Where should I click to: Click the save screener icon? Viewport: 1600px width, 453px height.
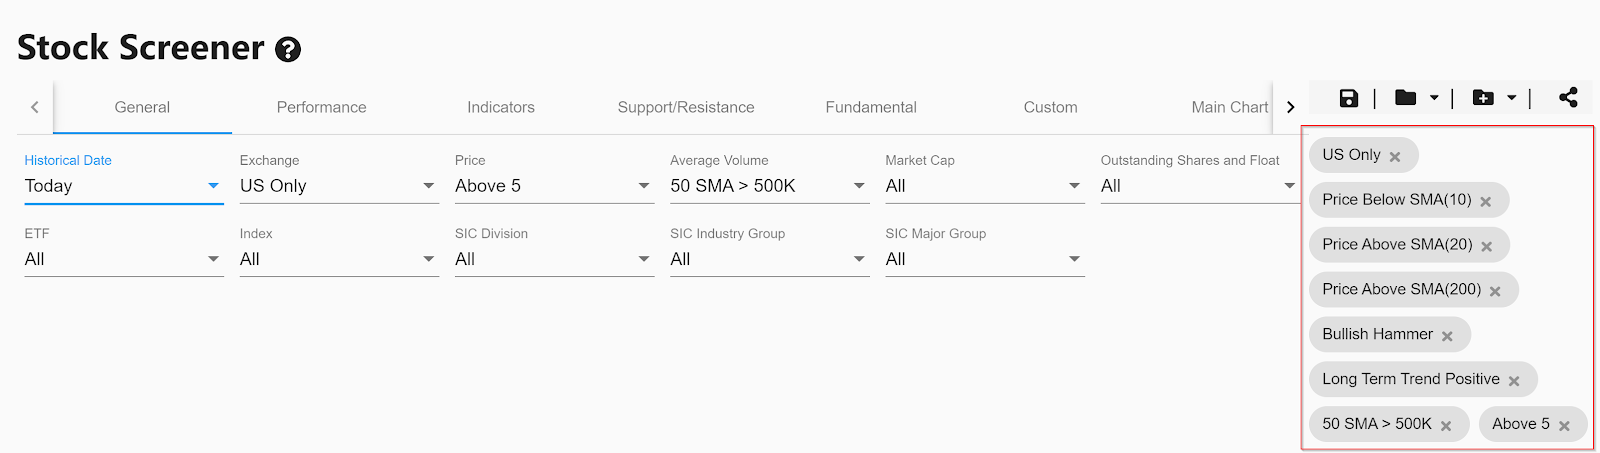tap(1349, 98)
